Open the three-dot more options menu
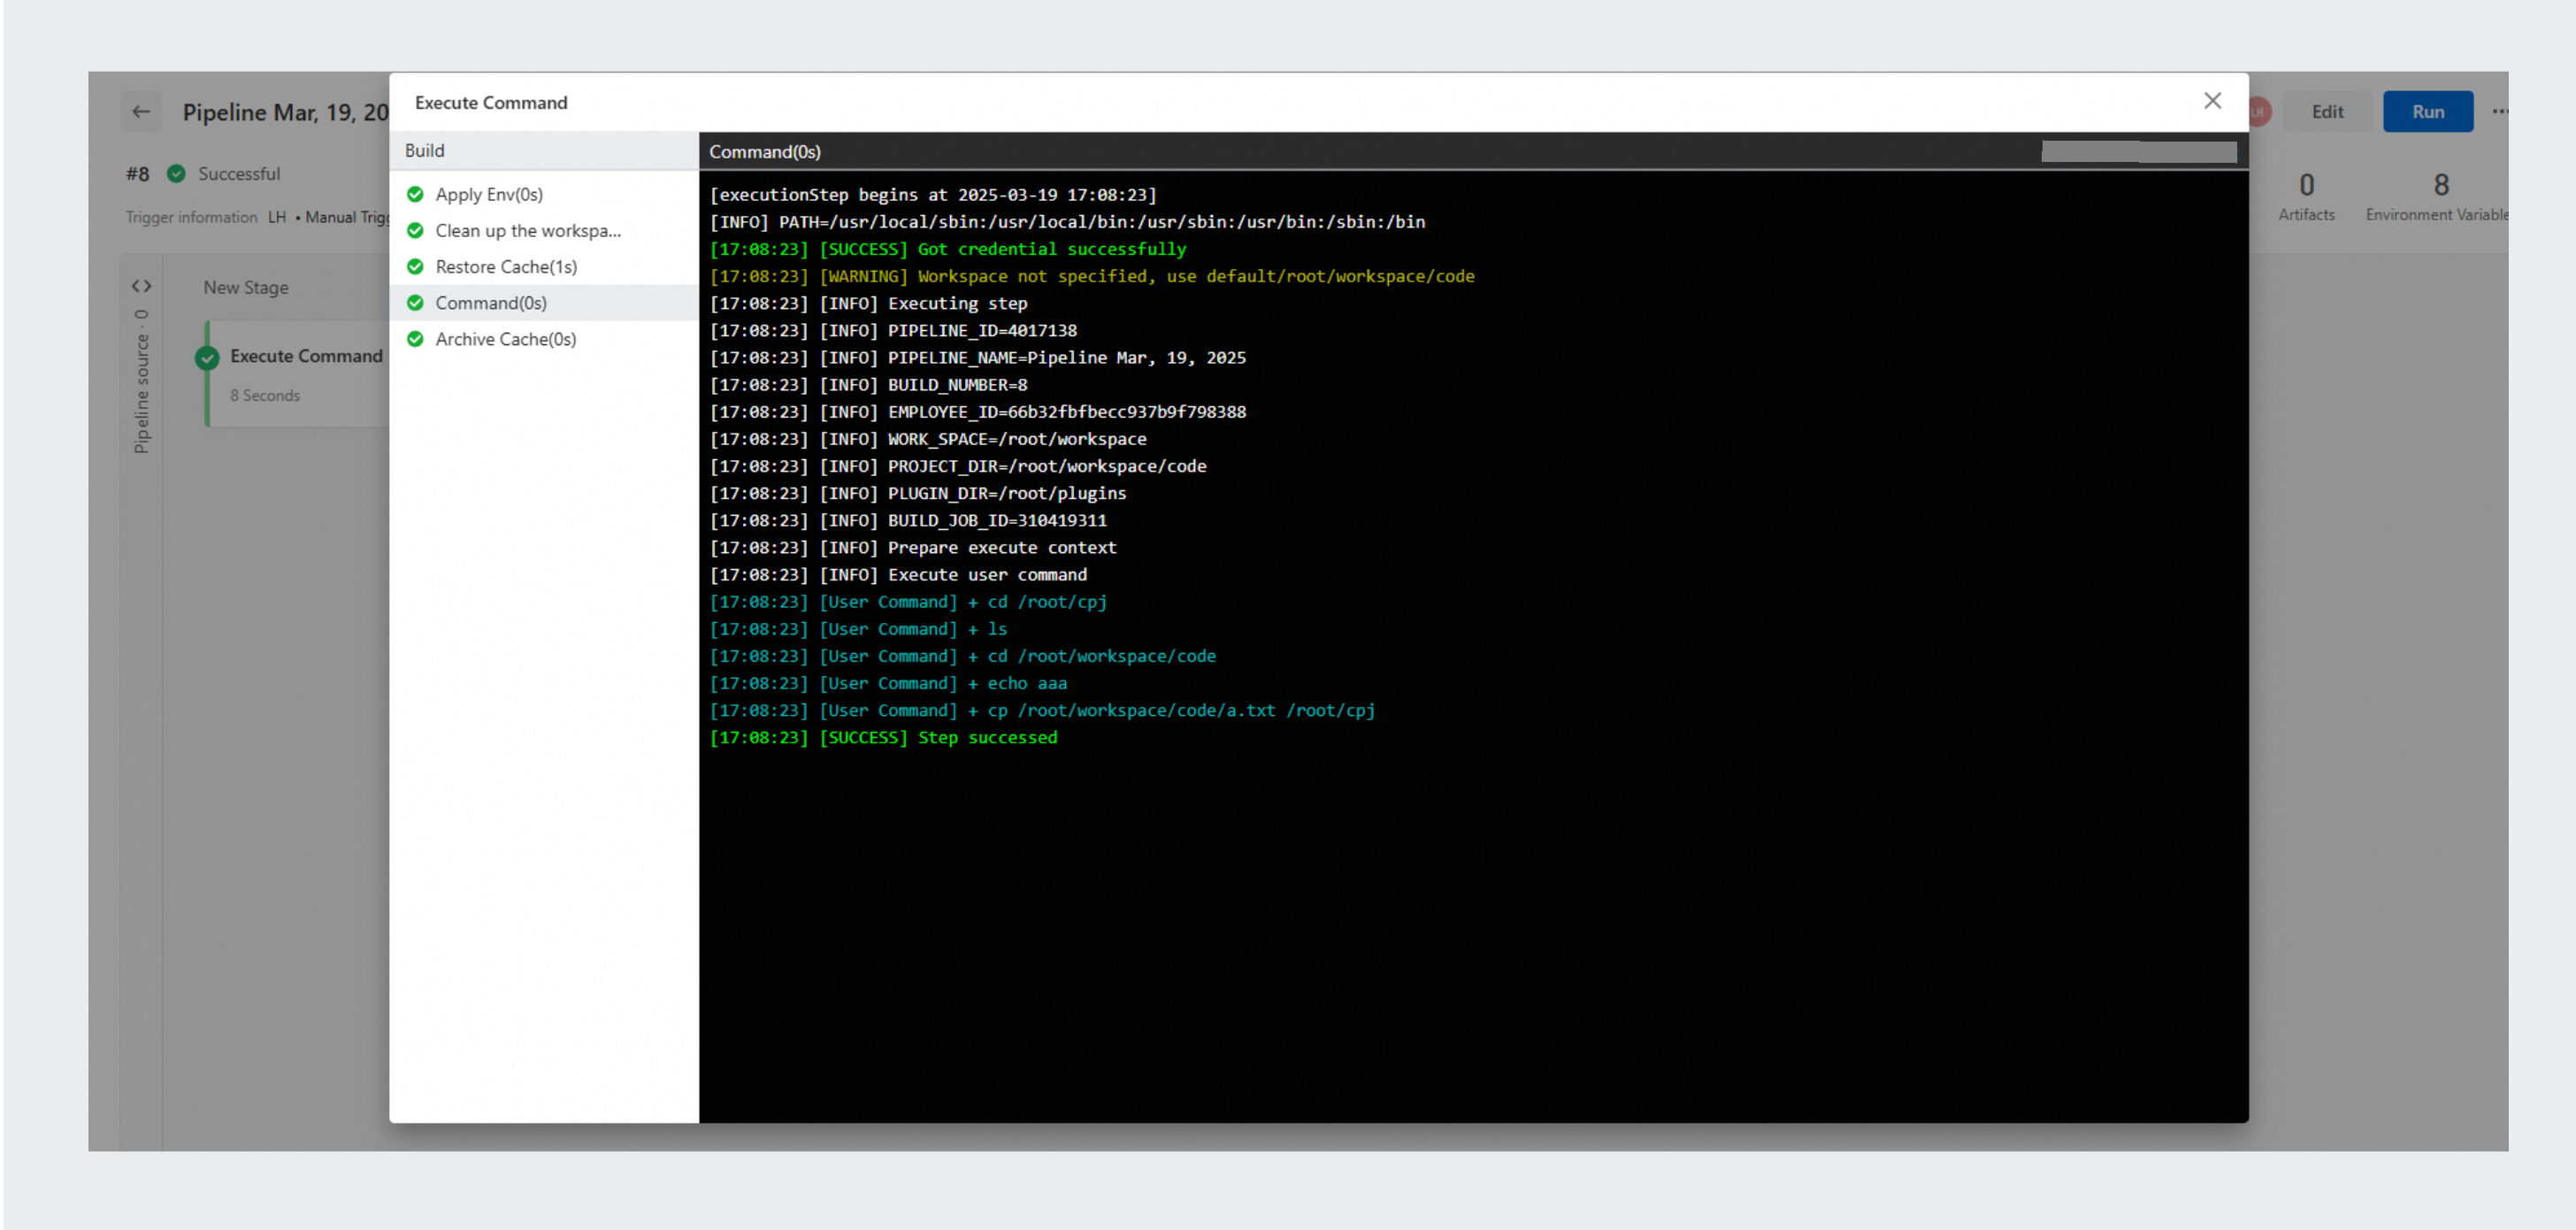The image size is (2576, 1230). pyautogui.click(x=2499, y=112)
